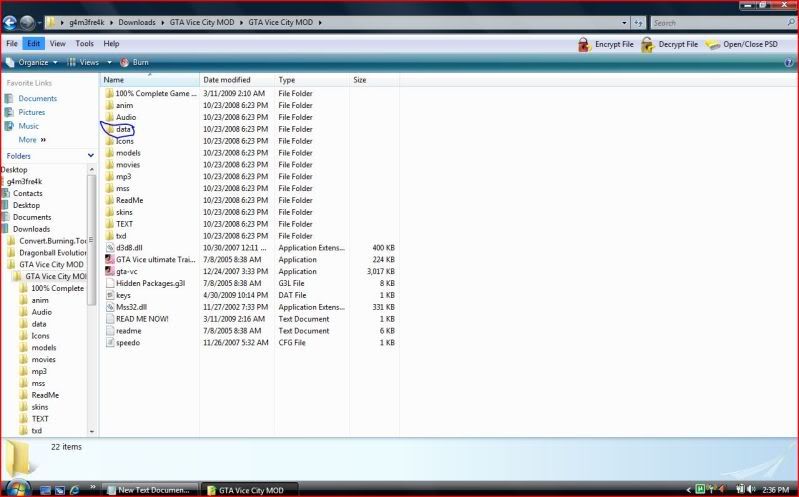The image size is (799, 497).
Task: Open the File menu
Action: 12,44
